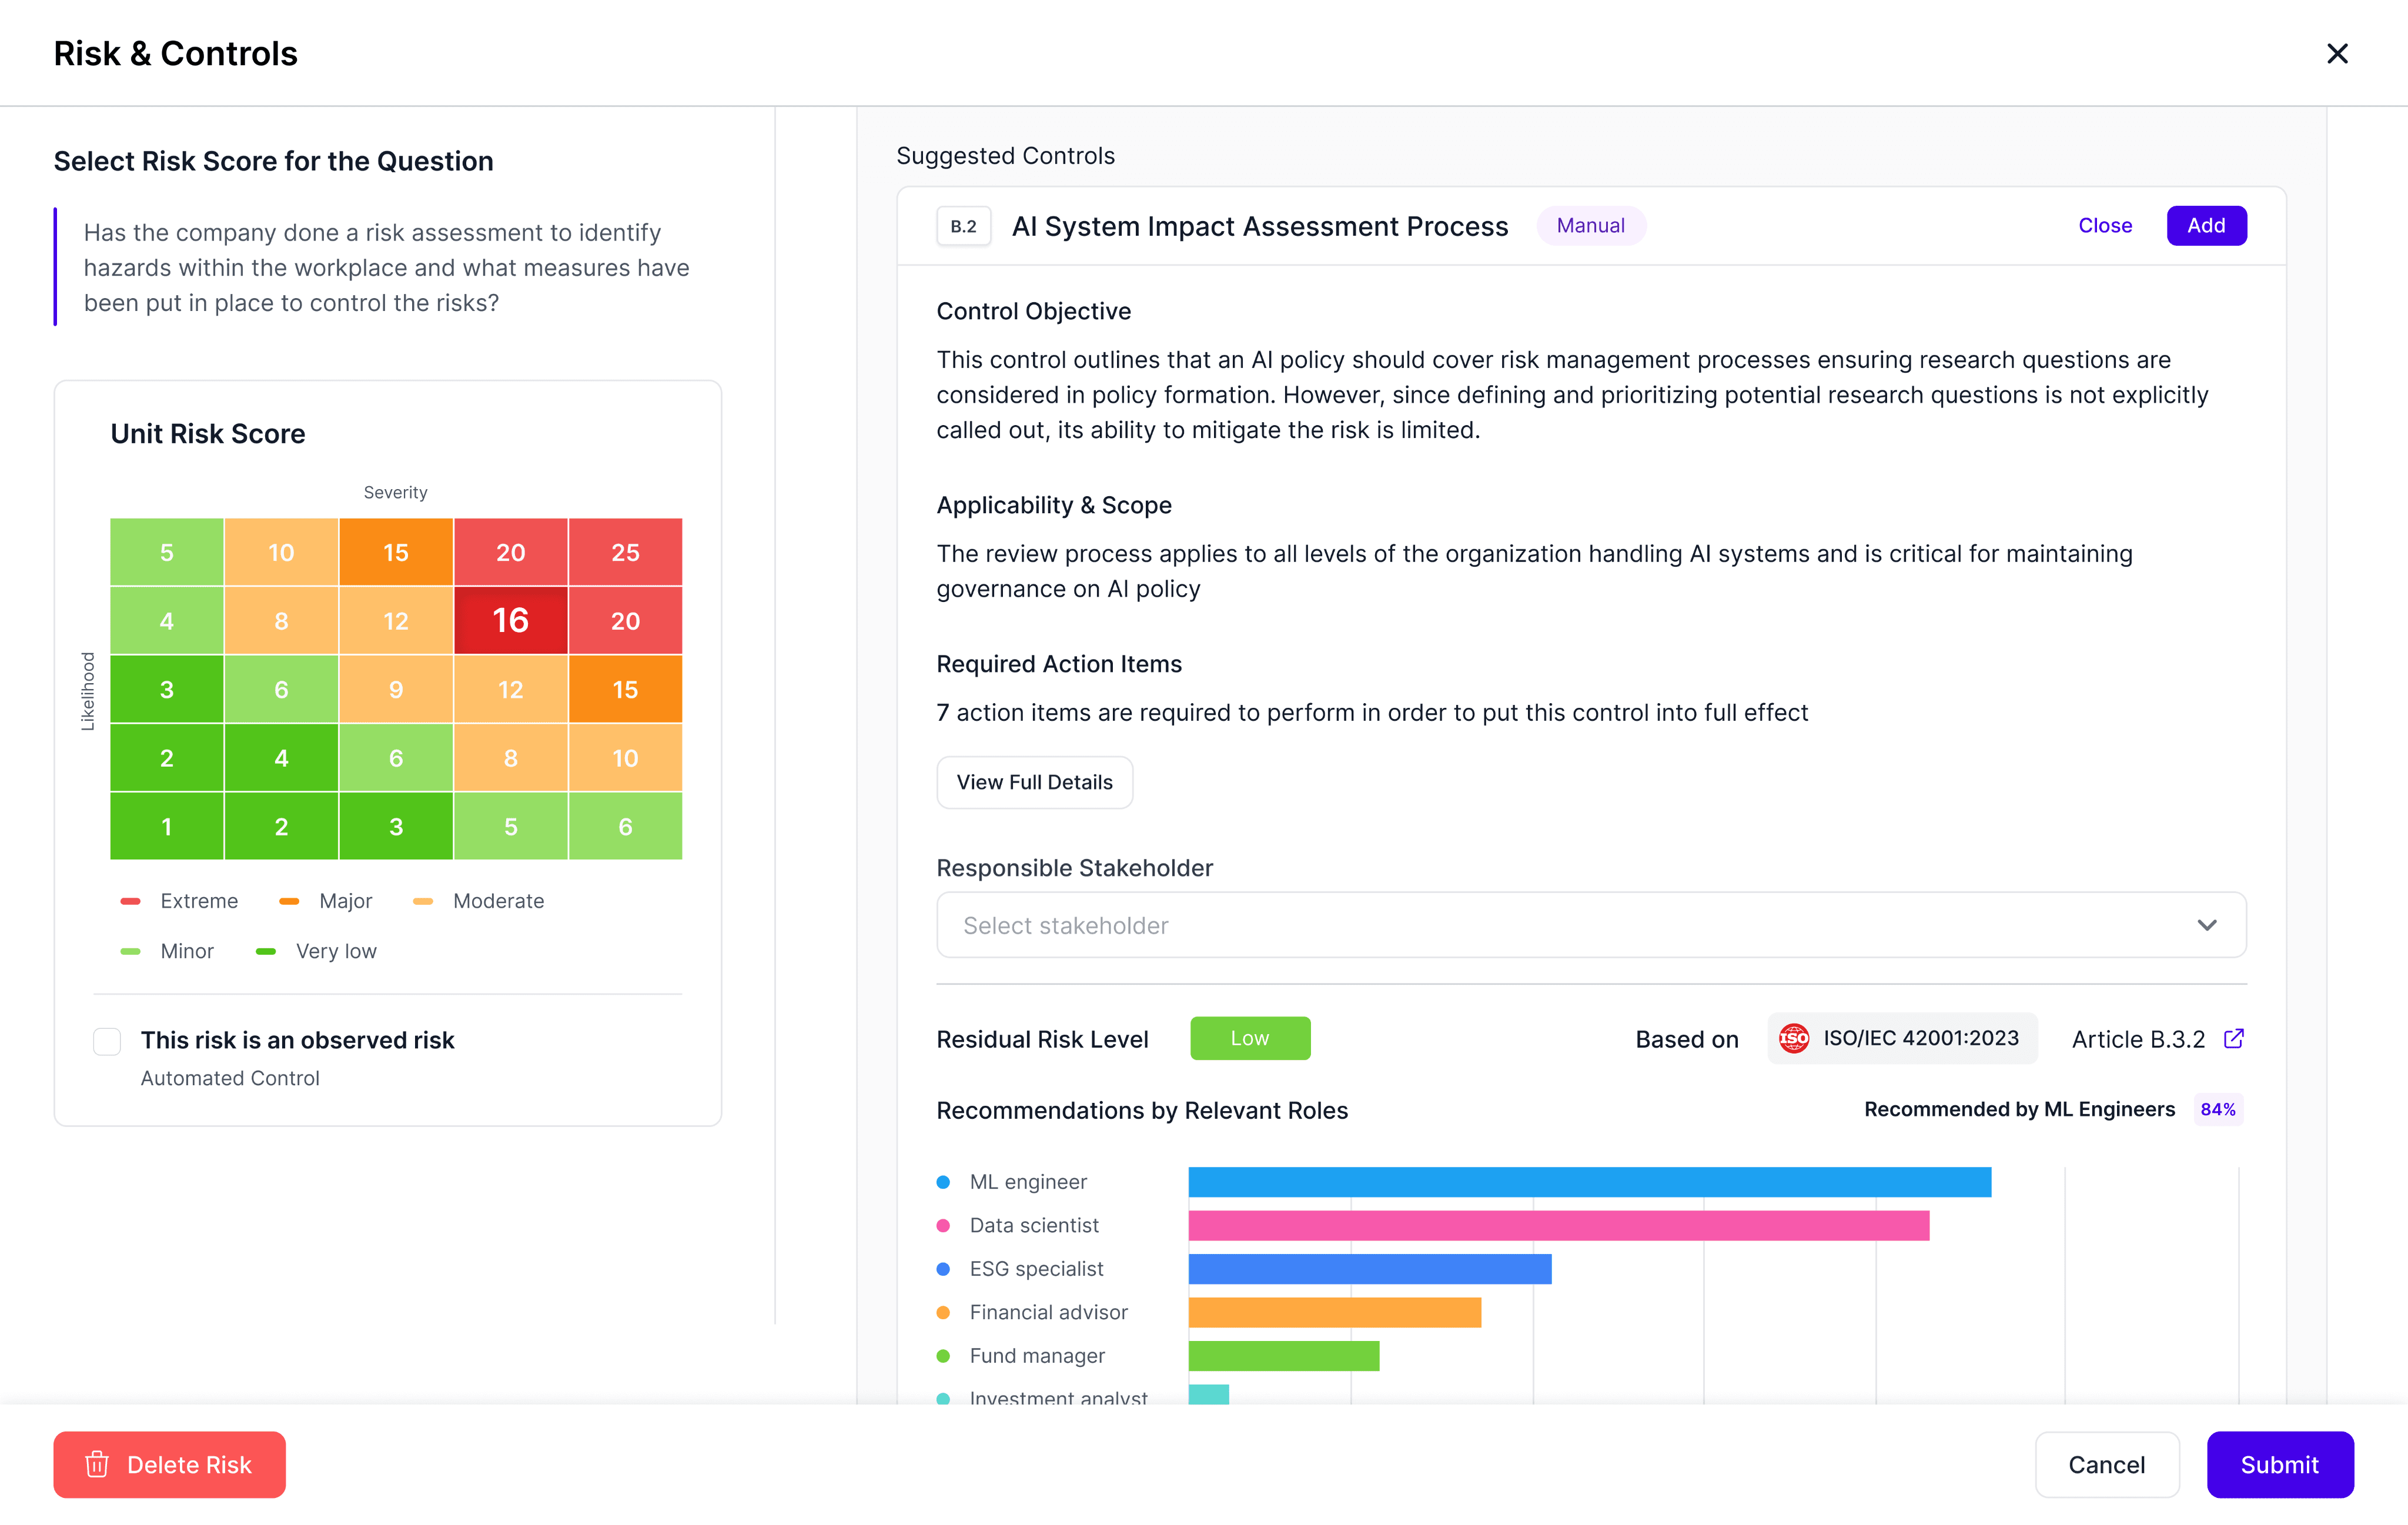Click the Extreme legend marker
Image resolution: width=2408 pixels, height=1525 pixels.
pyautogui.click(x=130, y=901)
